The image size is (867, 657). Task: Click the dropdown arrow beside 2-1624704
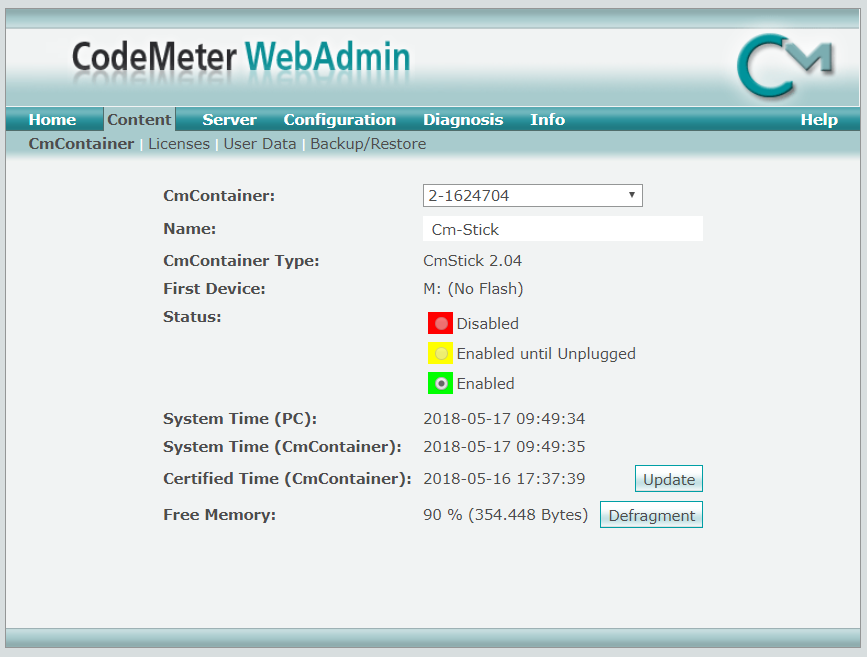pyautogui.click(x=632, y=196)
